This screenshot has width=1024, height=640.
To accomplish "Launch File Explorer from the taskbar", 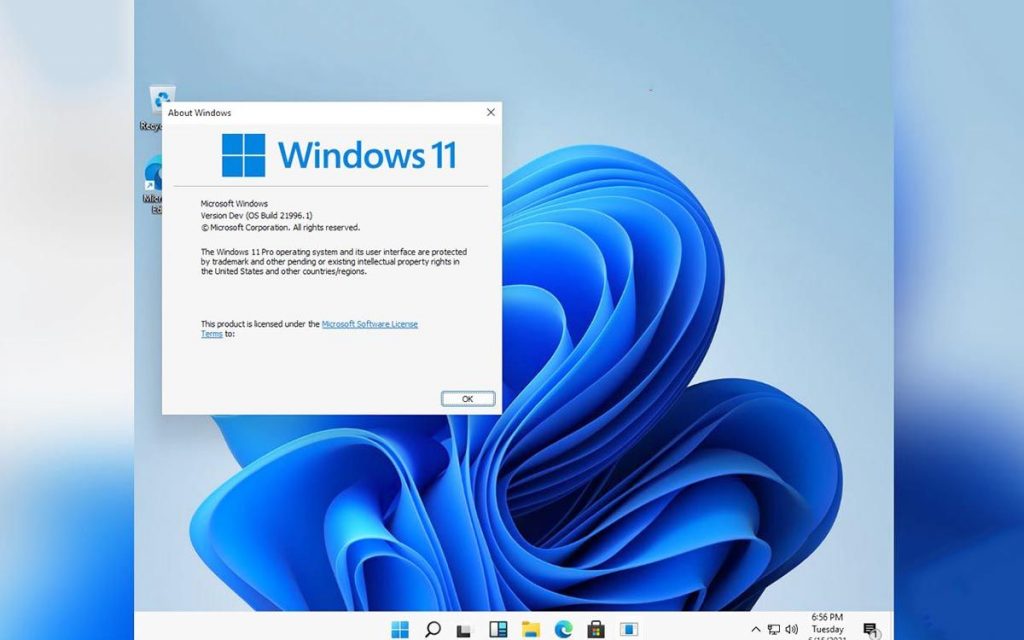I will point(530,630).
